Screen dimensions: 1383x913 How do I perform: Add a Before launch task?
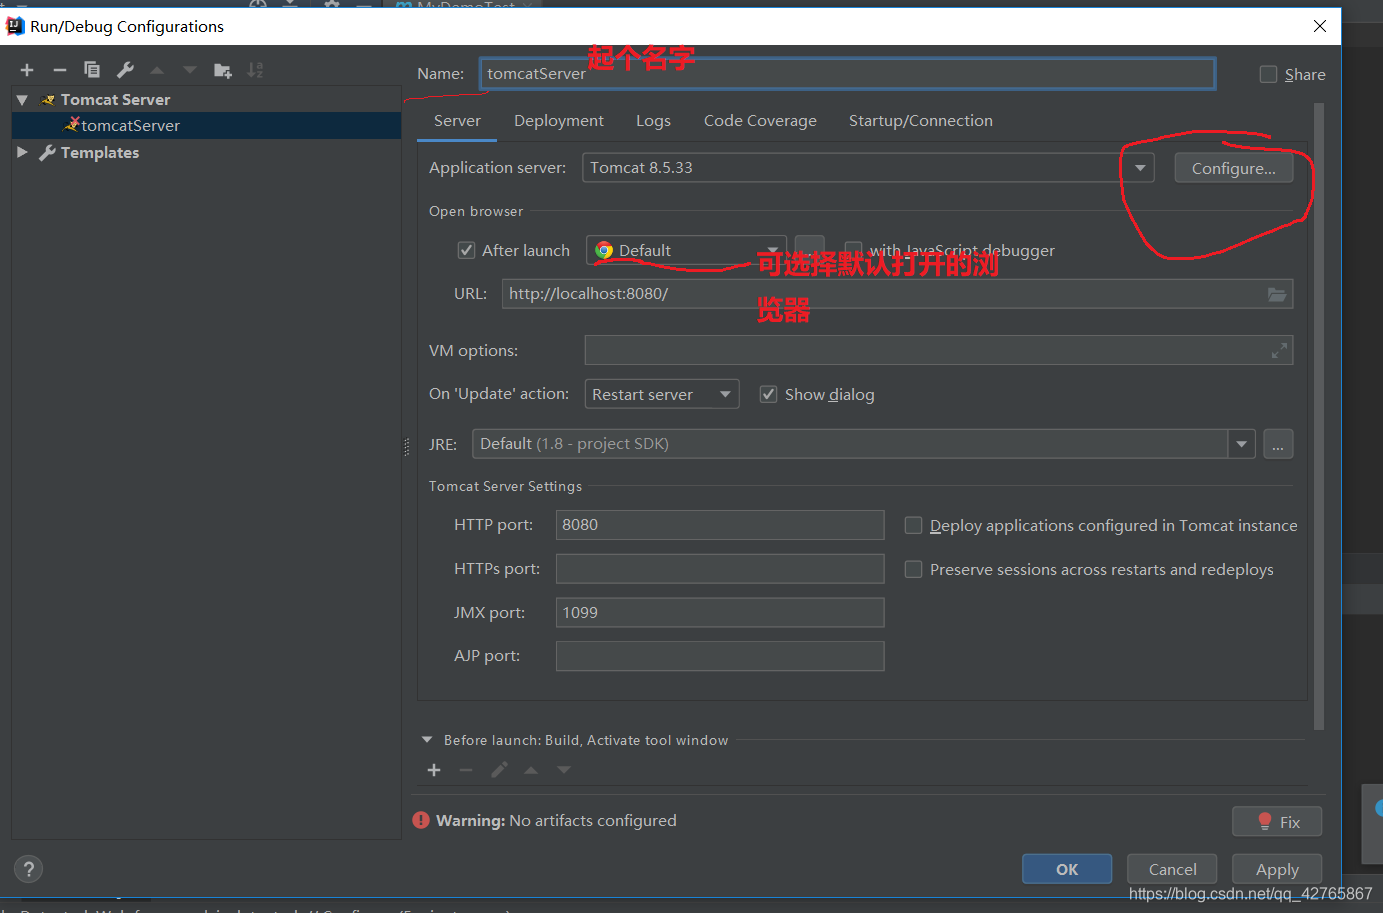434,770
